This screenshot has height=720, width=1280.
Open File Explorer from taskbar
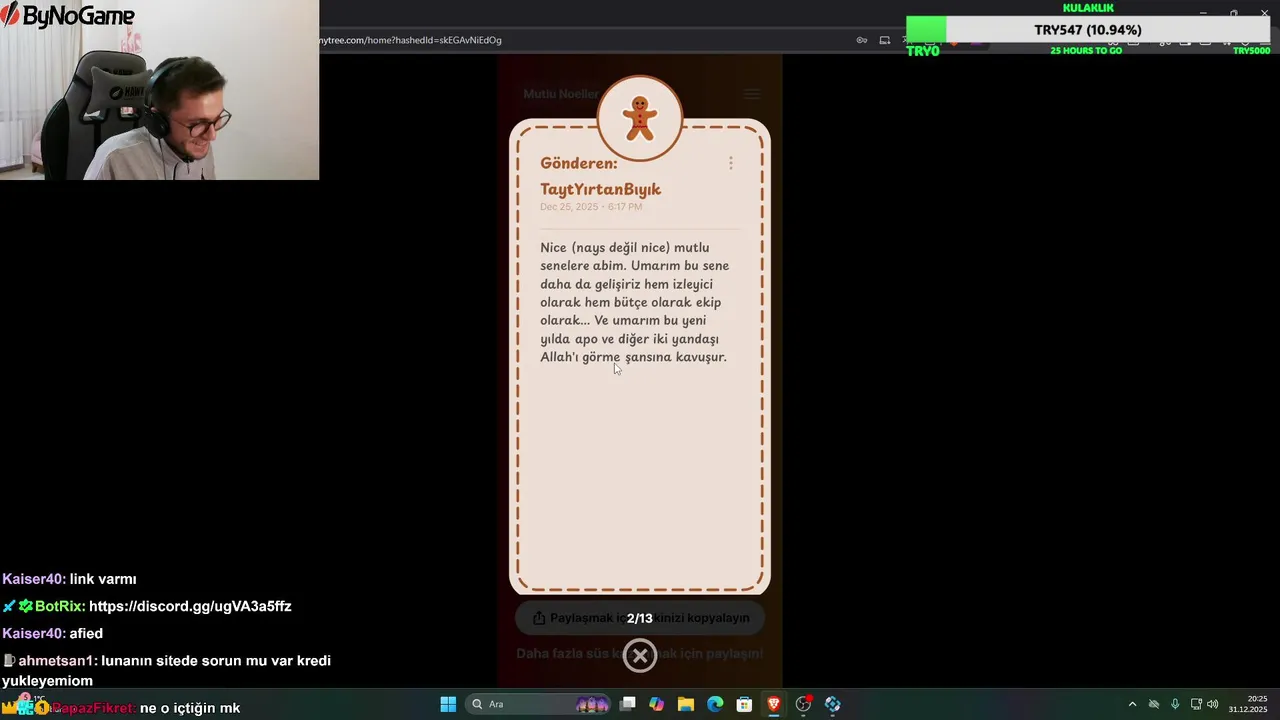(685, 704)
